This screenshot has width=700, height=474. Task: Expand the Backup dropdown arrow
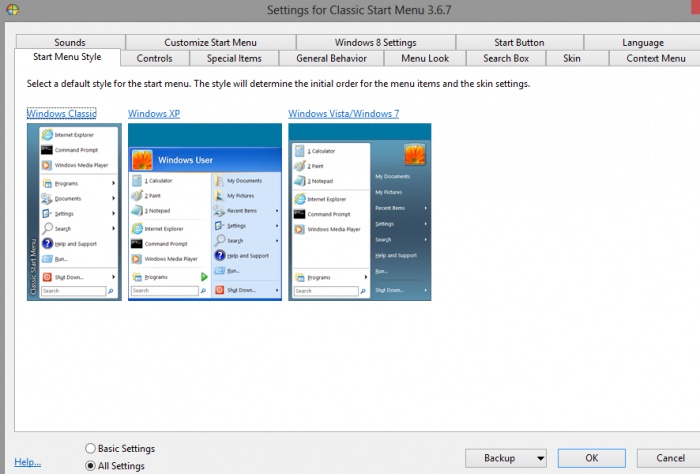click(x=541, y=458)
